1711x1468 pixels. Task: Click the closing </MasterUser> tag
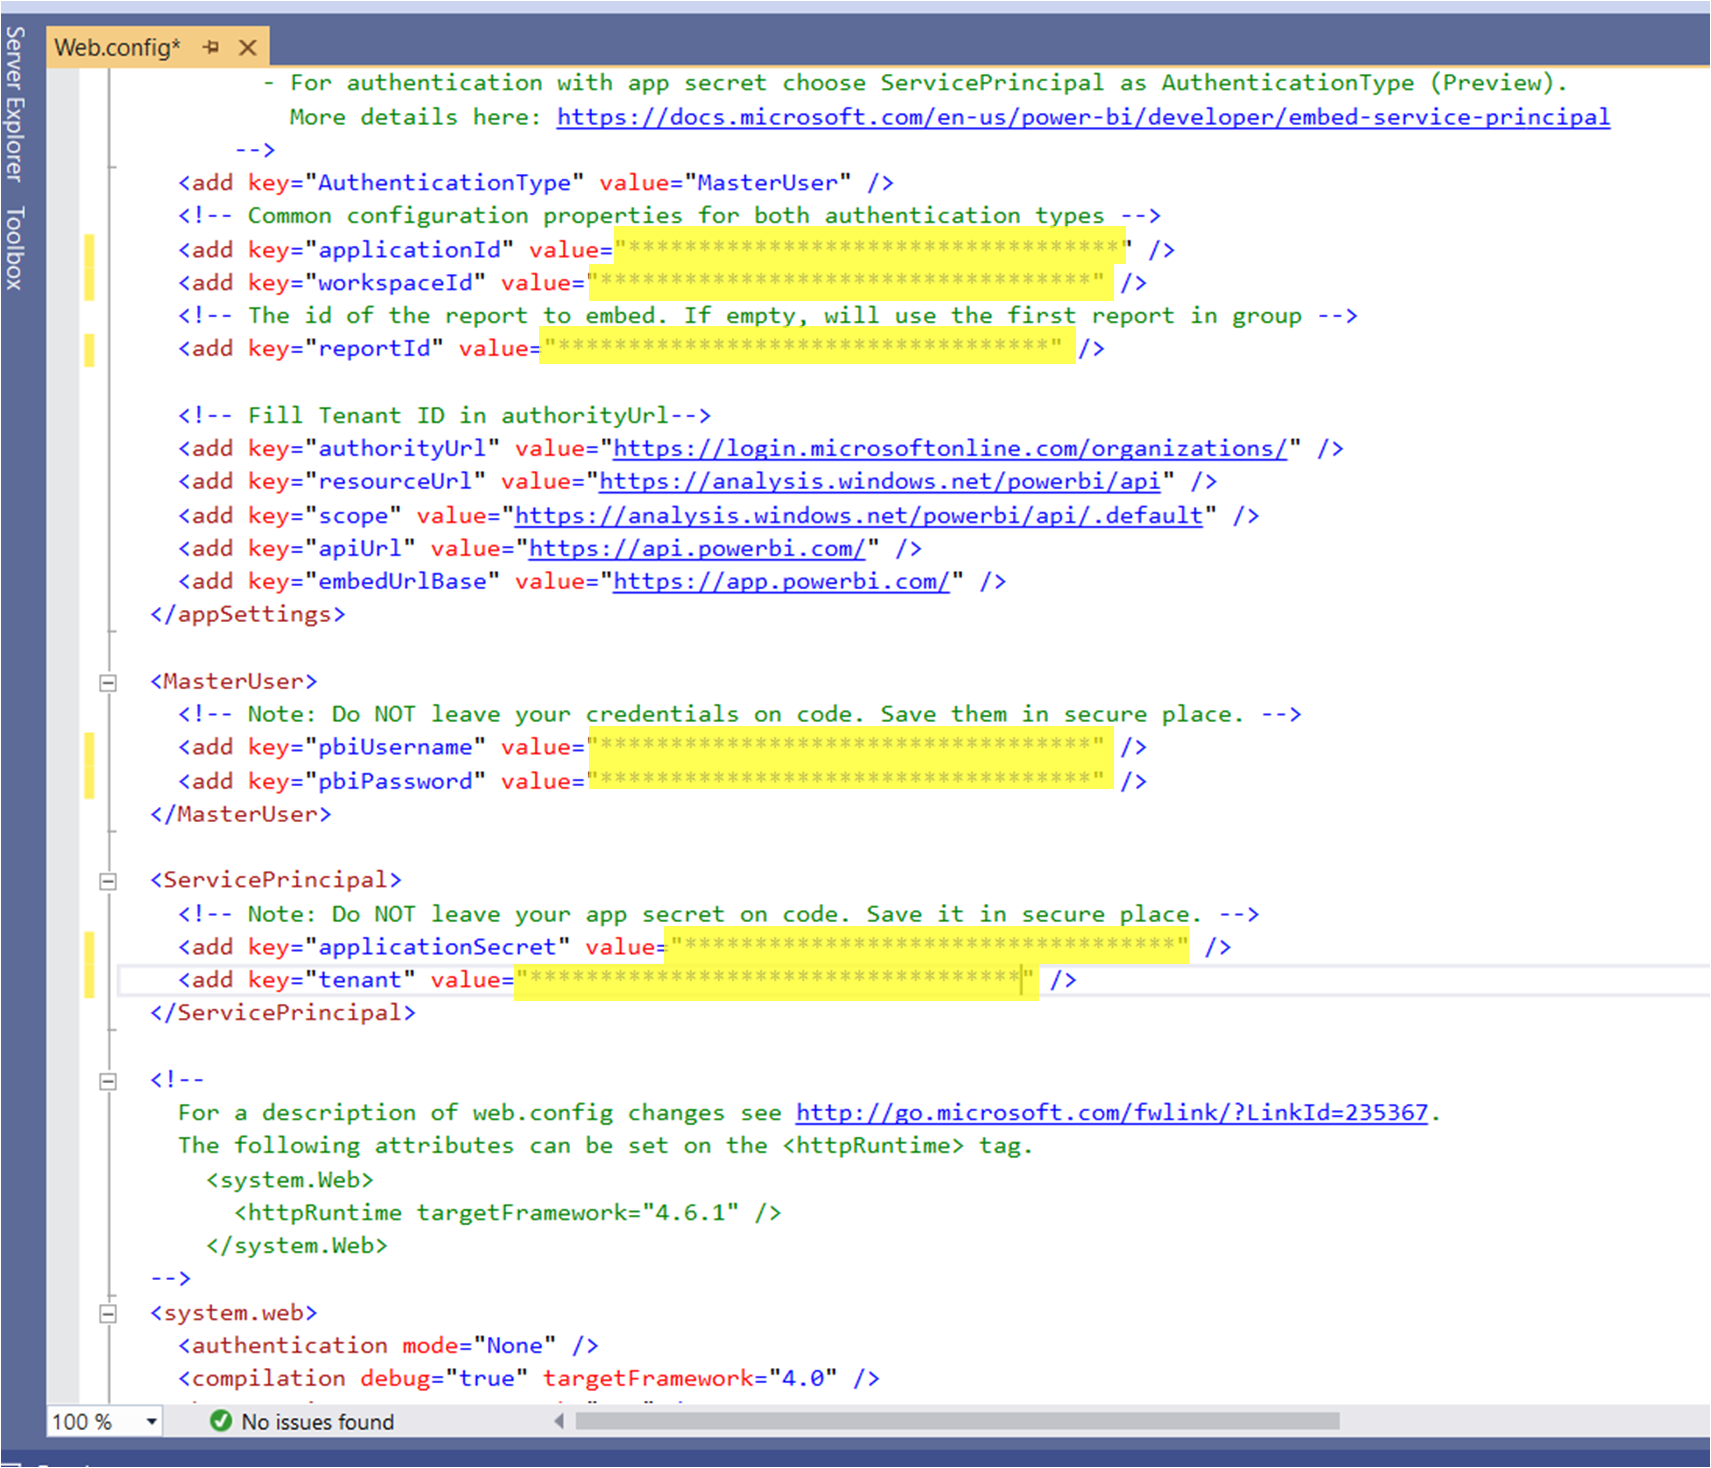241,814
